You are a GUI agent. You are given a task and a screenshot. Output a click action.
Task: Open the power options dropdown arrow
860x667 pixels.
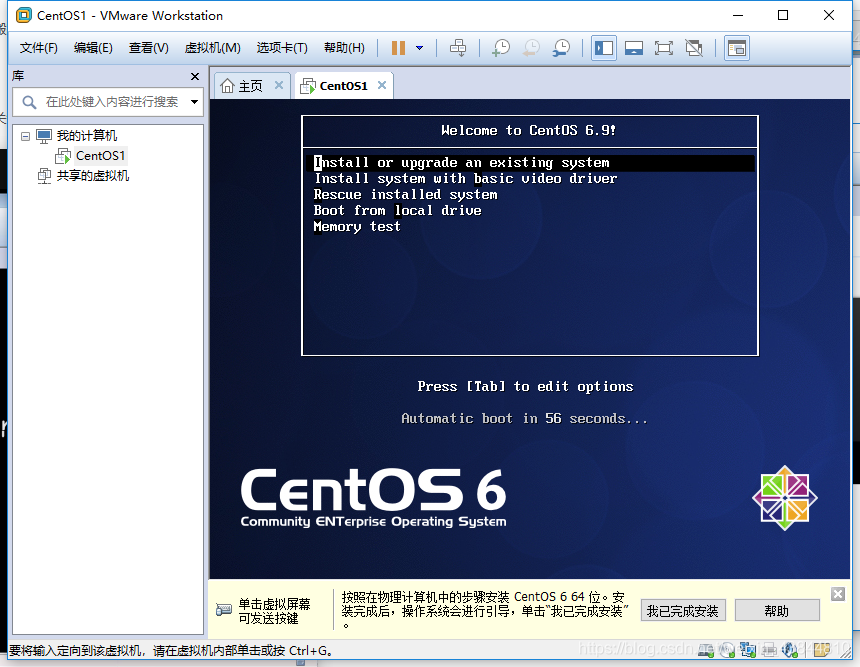point(420,48)
